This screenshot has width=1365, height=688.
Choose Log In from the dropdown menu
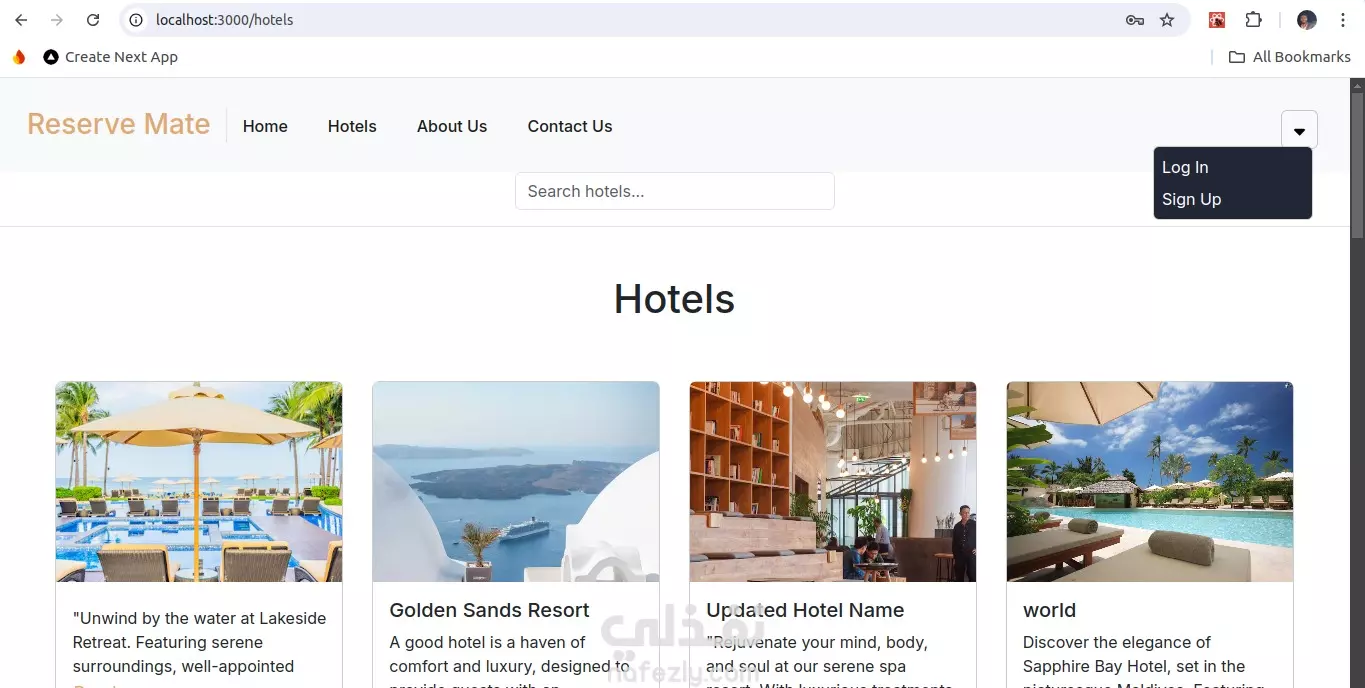click(x=1185, y=167)
